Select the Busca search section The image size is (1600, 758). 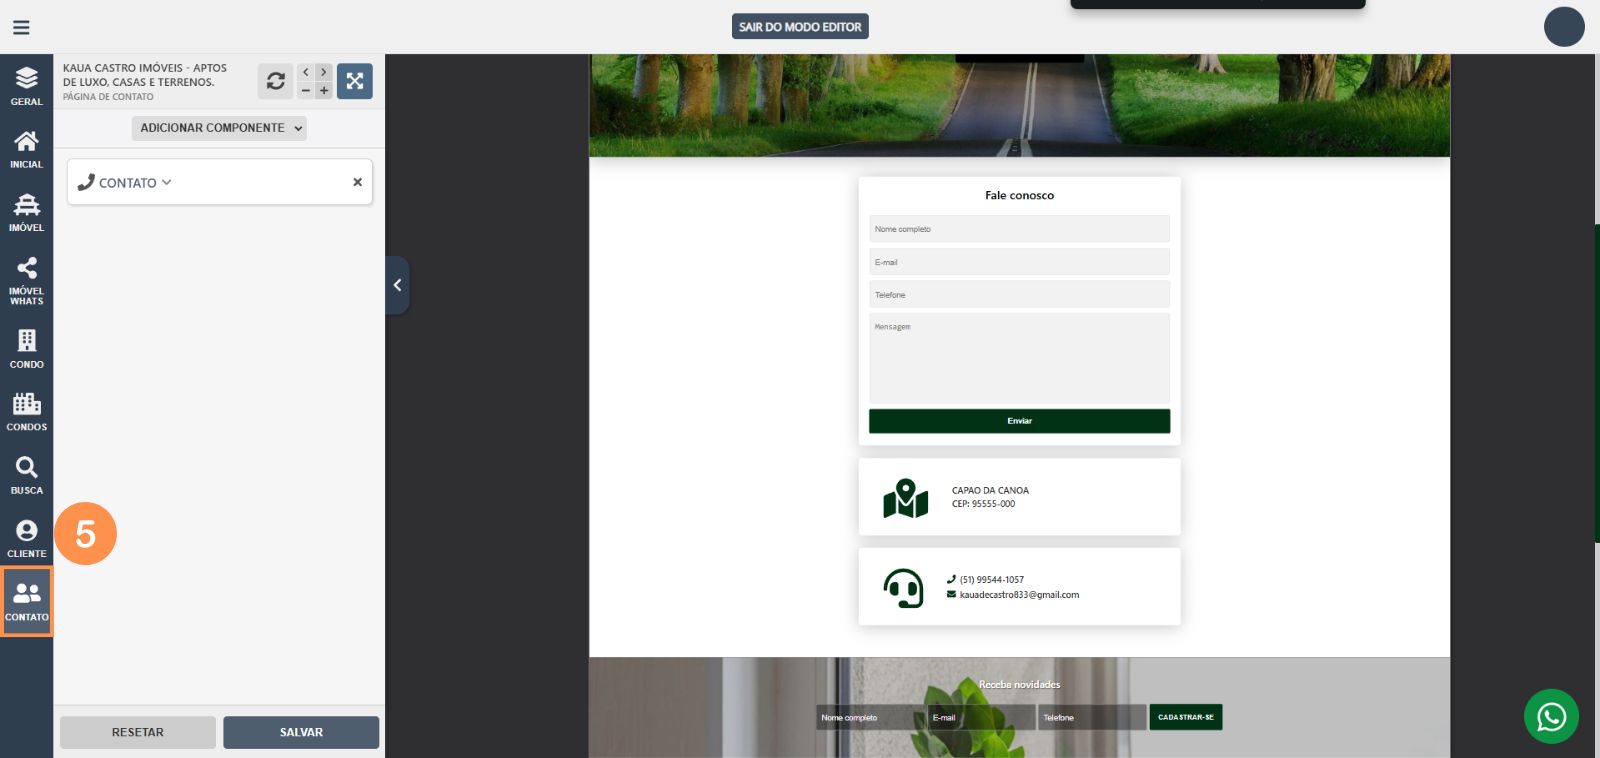click(27, 475)
